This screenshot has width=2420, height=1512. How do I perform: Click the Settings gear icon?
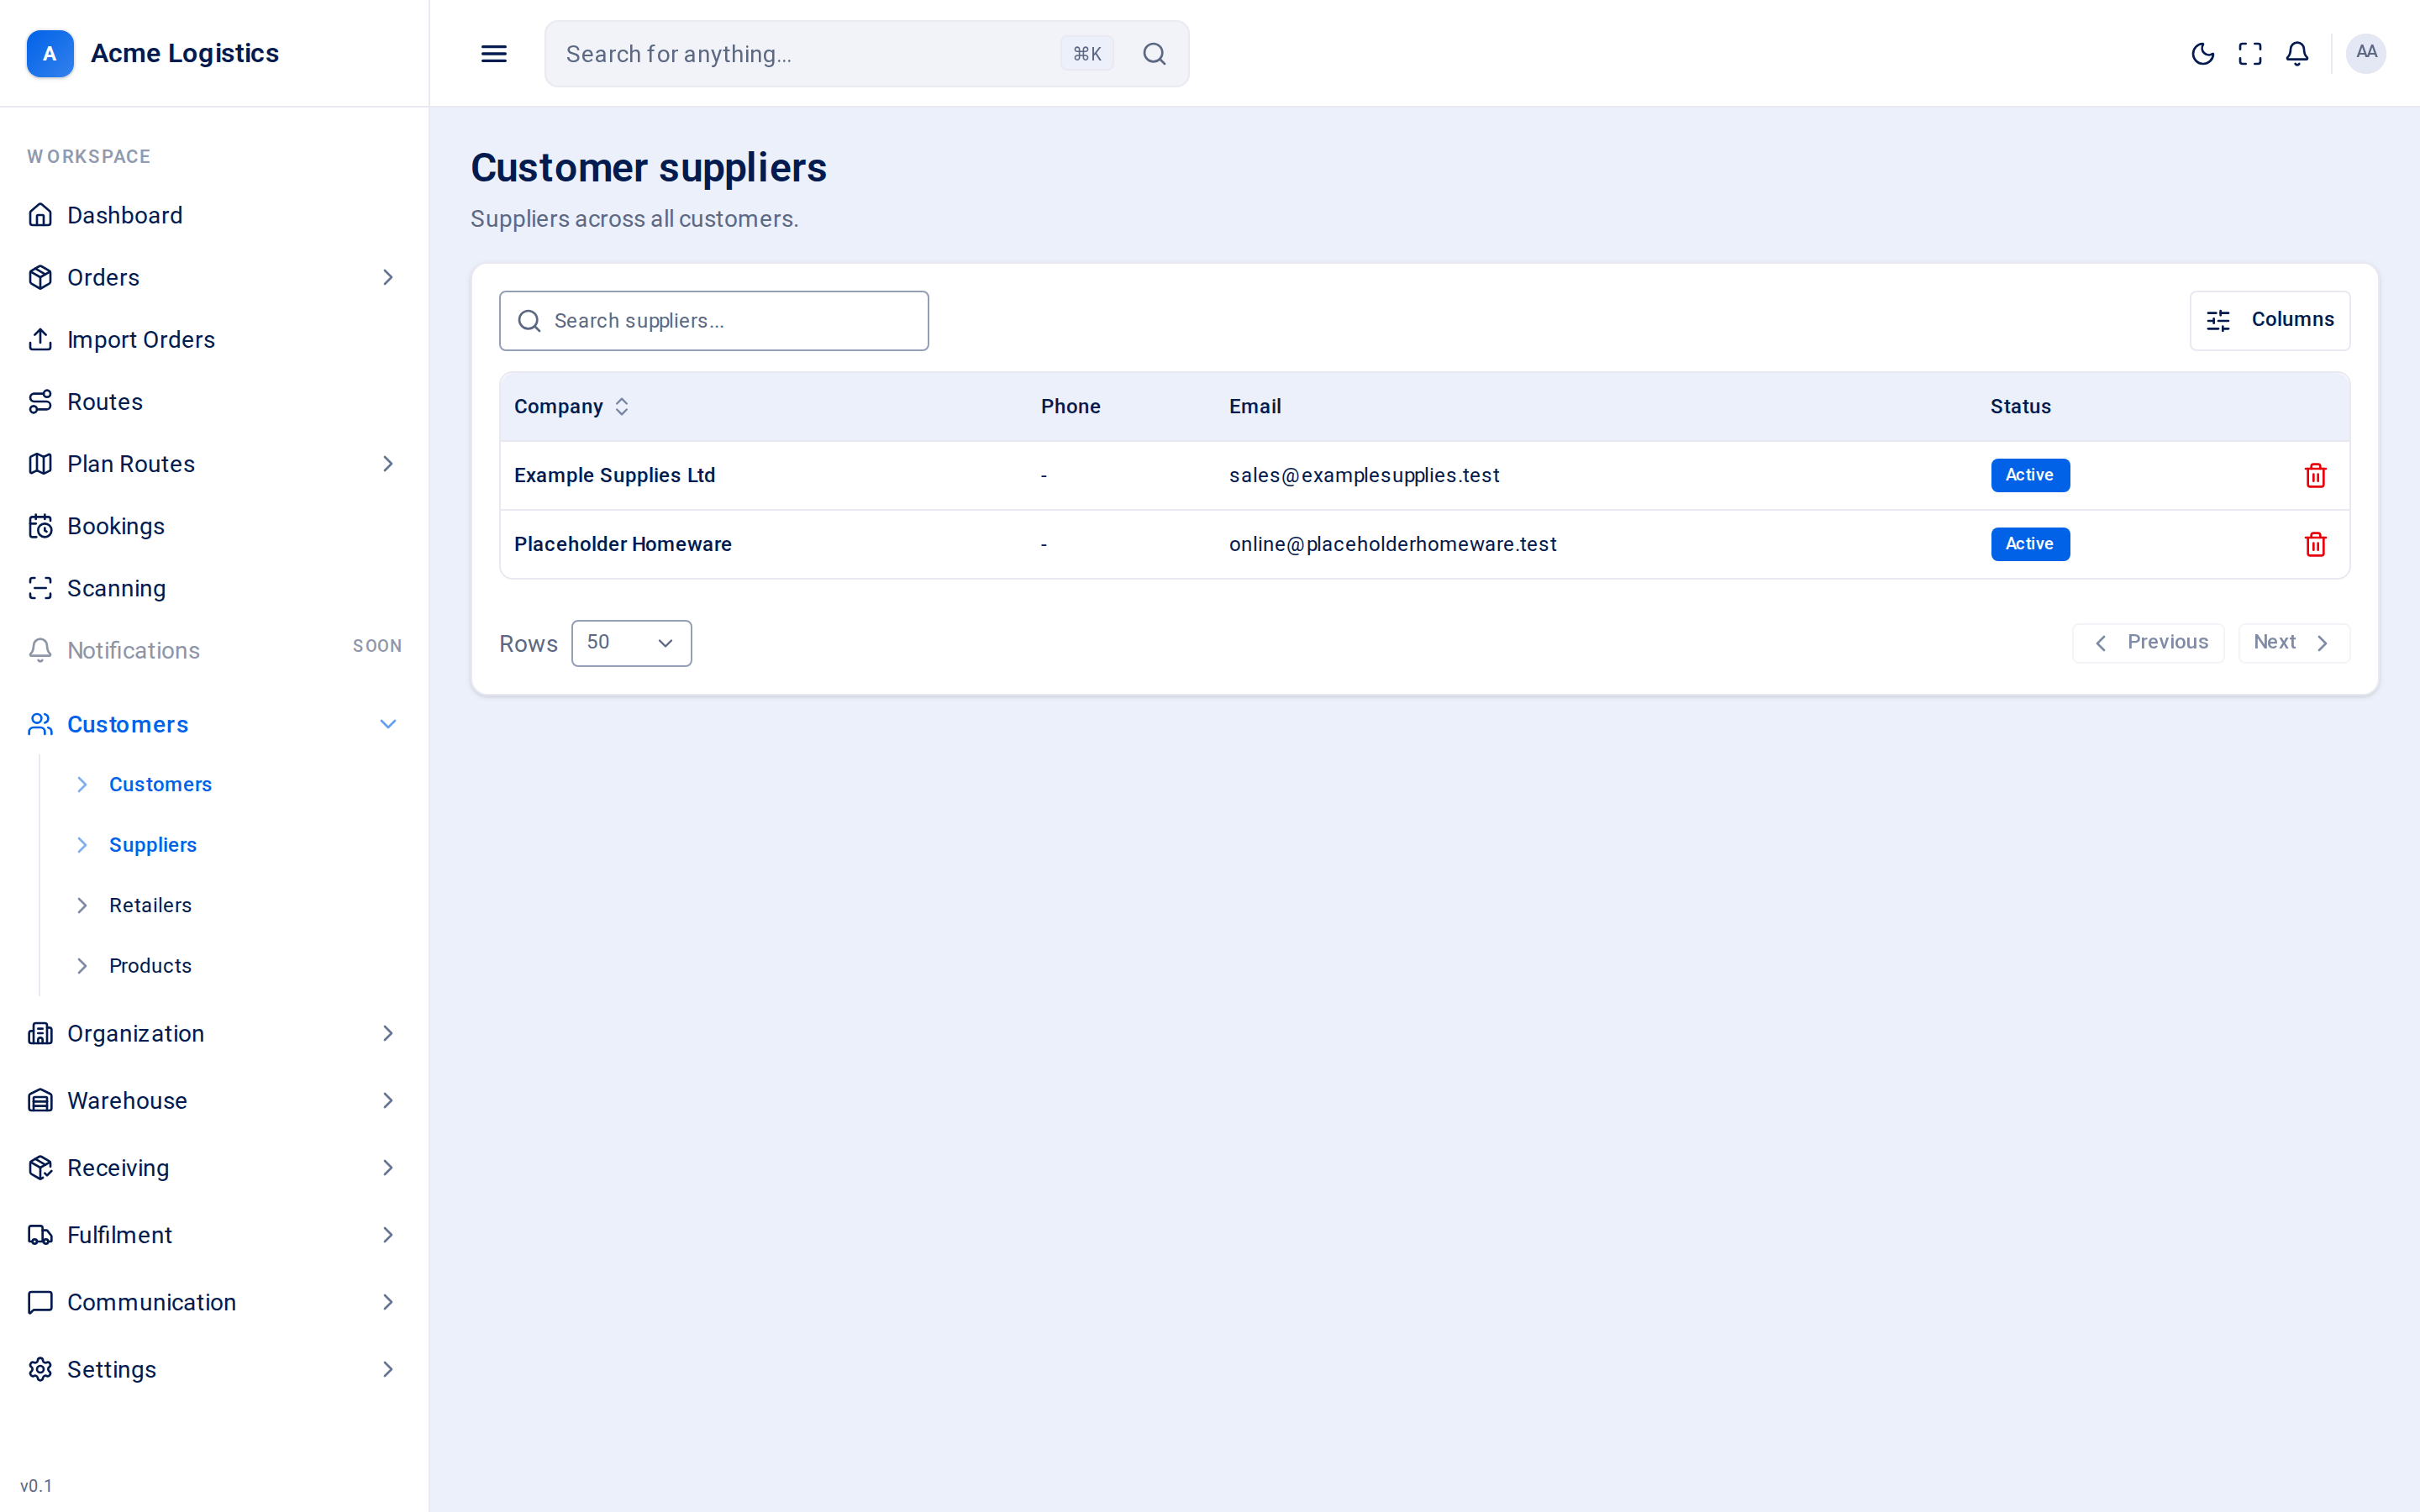coord(40,1369)
